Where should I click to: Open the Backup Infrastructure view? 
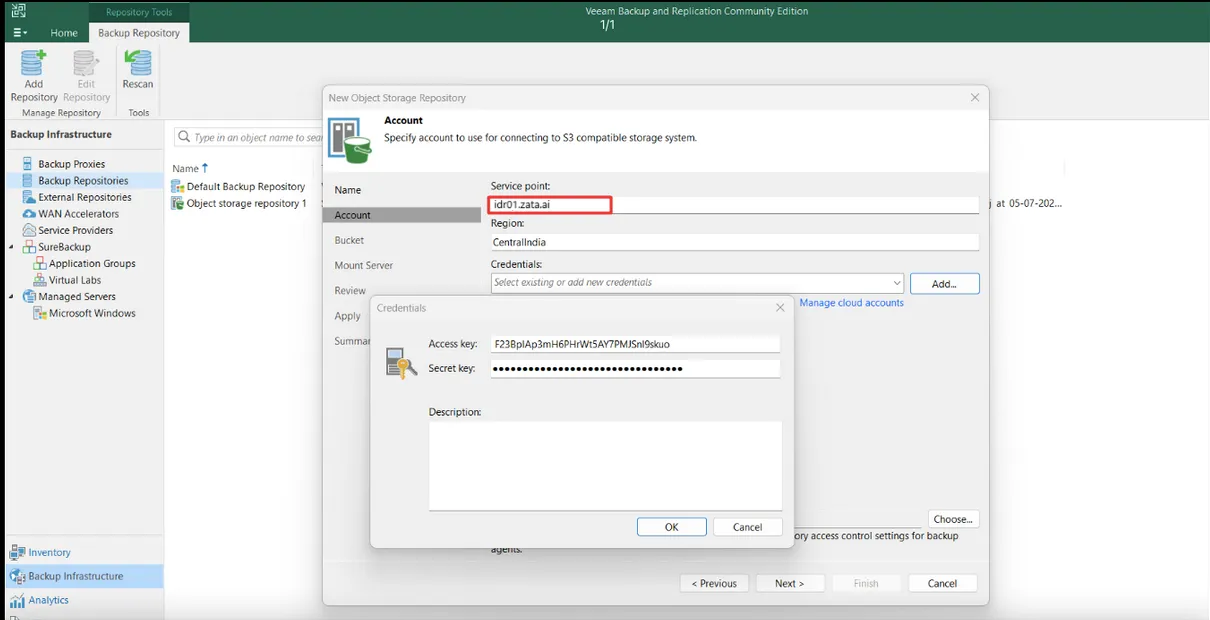tap(84, 576)
